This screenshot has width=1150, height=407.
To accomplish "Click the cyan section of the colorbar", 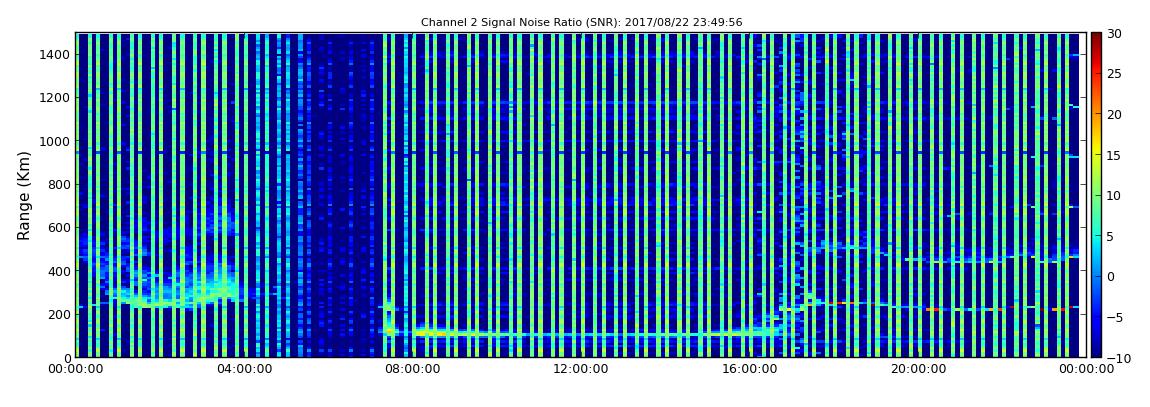I will 1096,236.
